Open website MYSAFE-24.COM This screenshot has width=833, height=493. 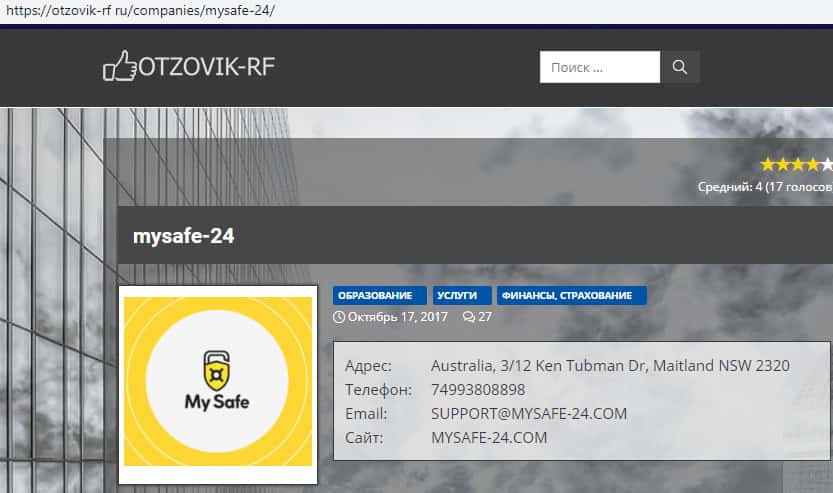pos(489,438)
